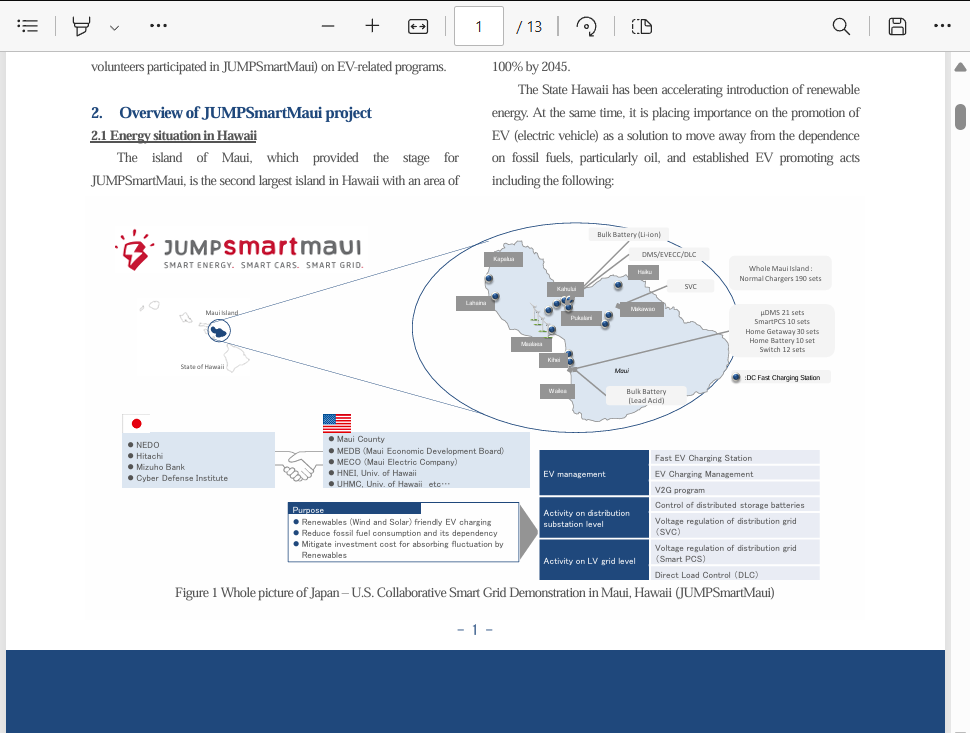The image size is (970, 733).
Task: Open settings and more menu at far right
Action: 942,26
